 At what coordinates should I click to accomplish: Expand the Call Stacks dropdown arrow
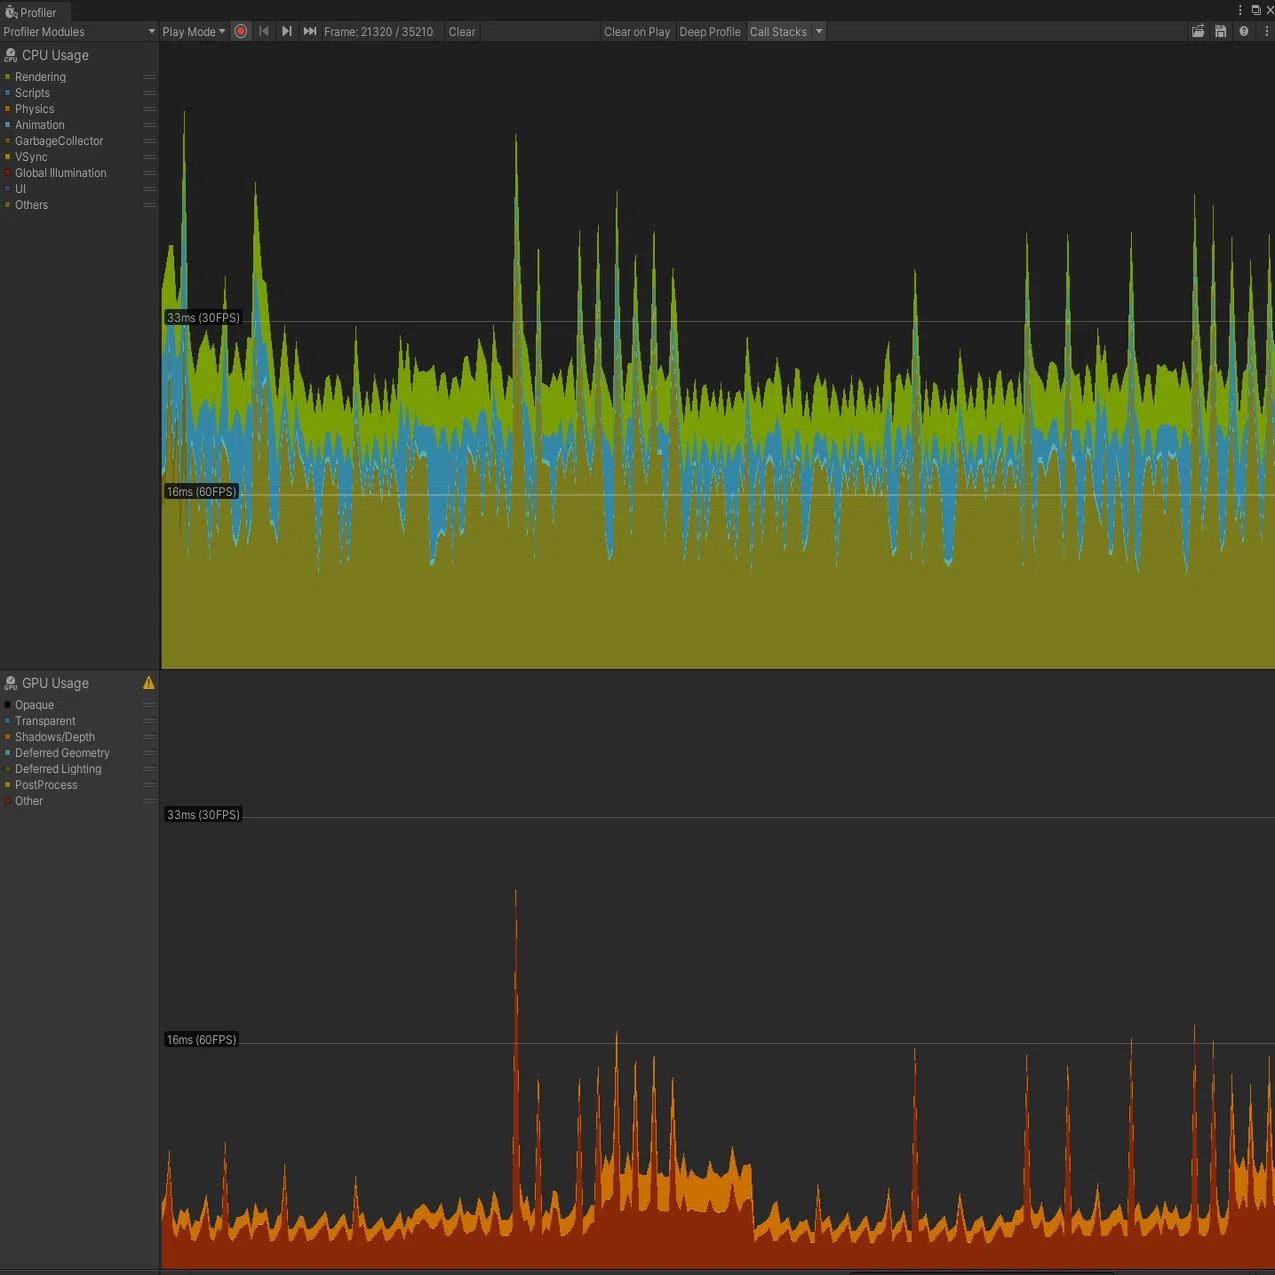(819, 31)
